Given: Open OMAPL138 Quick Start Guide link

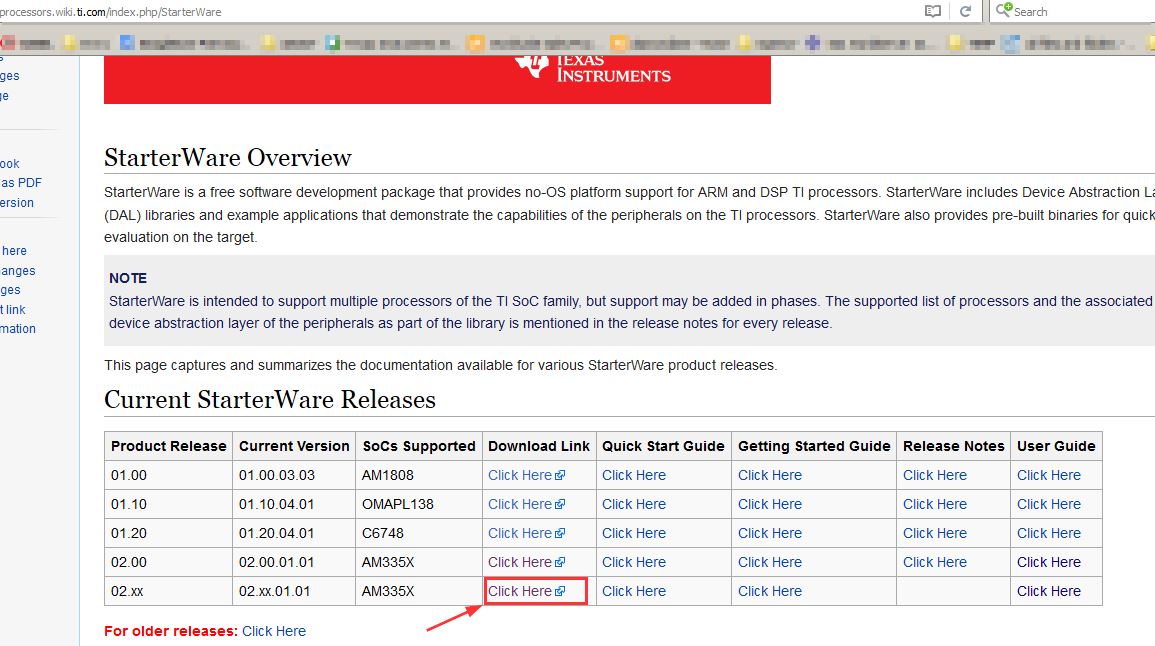Looking at the screenshot, I should [x=633, y=504].
